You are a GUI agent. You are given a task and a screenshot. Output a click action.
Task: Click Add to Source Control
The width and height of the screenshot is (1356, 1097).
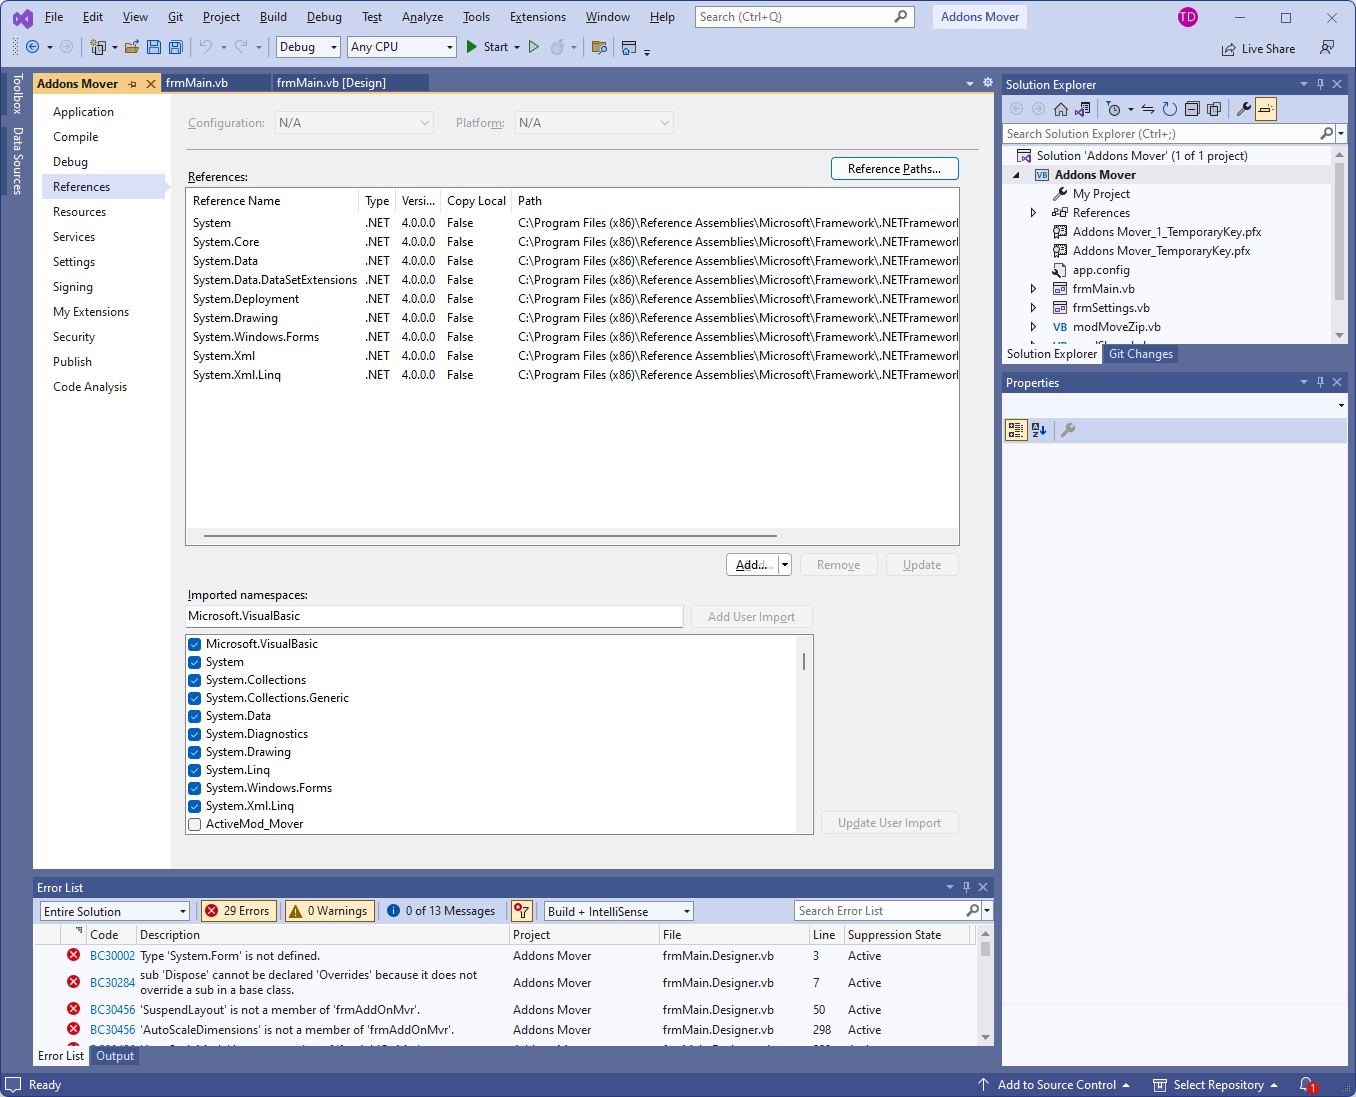(x=1057, y=1085)
